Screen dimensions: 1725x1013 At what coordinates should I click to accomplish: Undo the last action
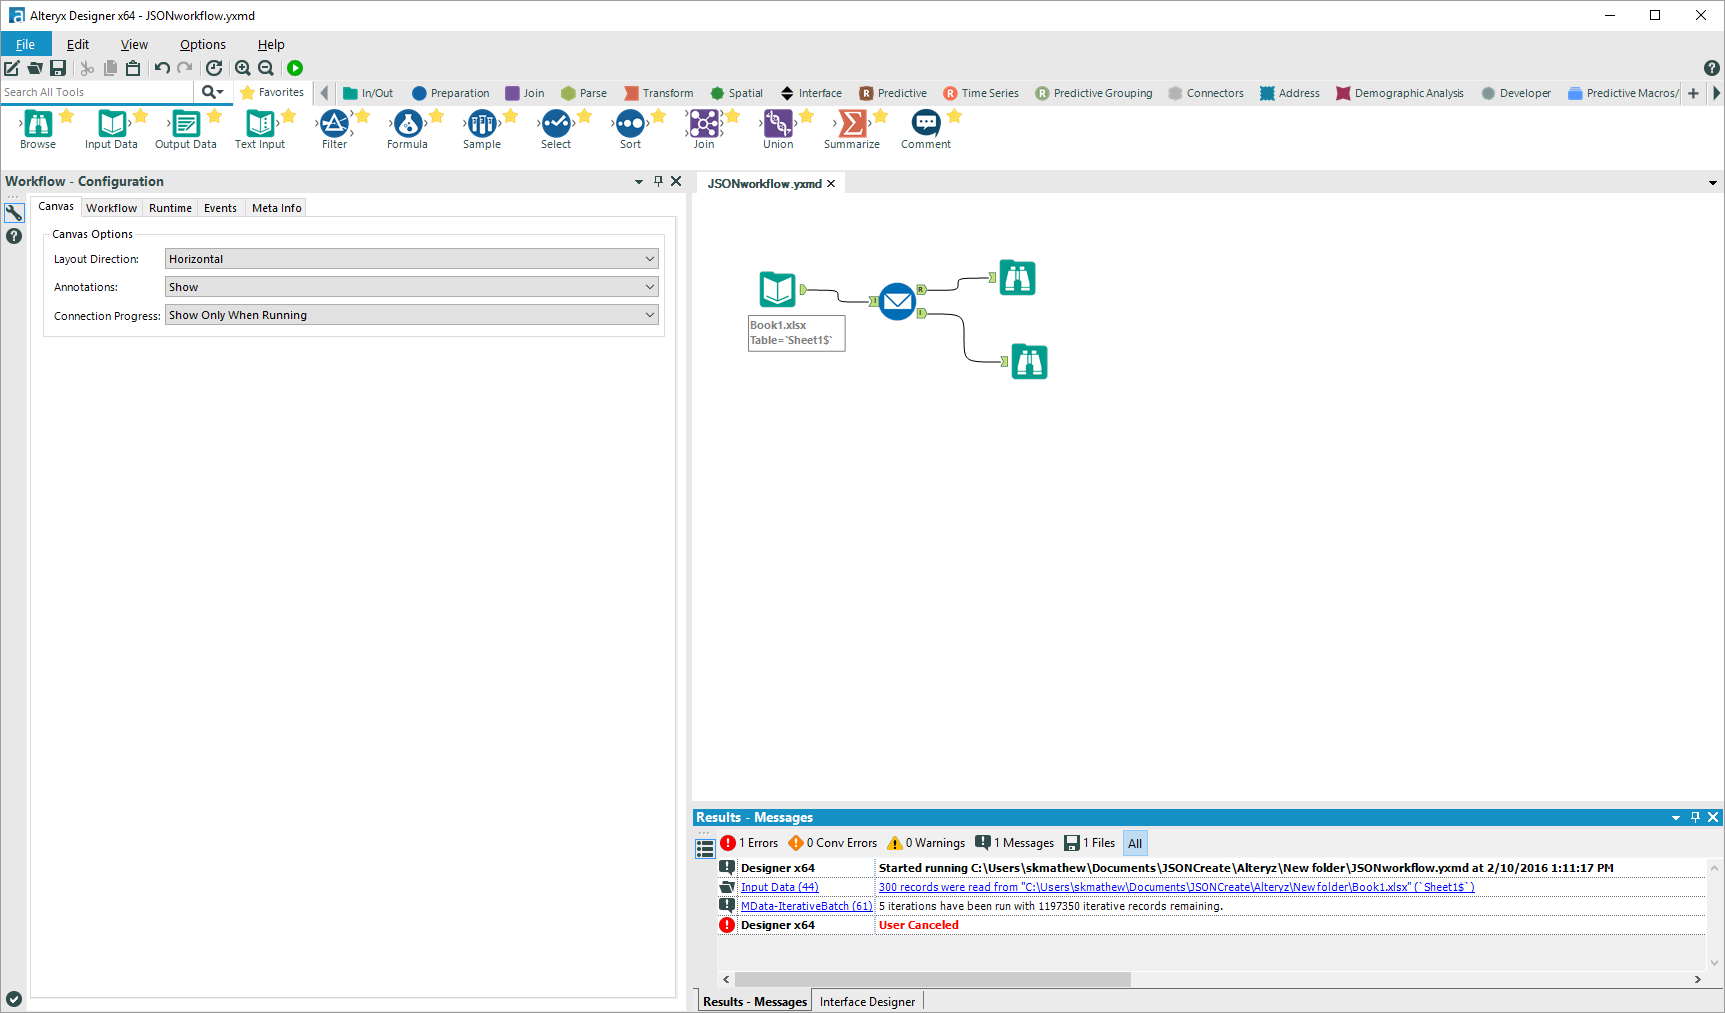162,68
